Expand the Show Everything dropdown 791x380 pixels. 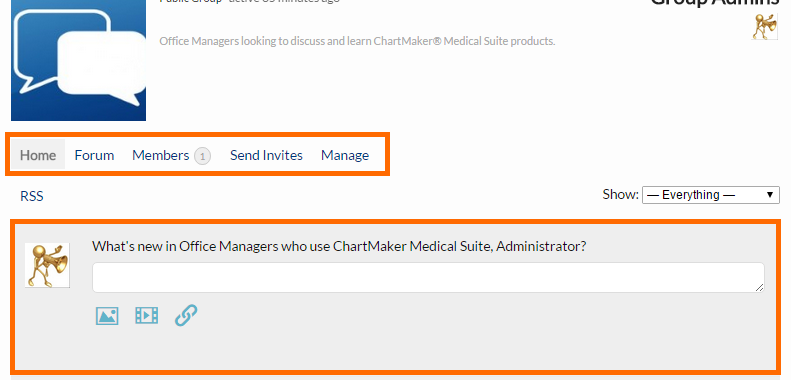coord(710,195)
